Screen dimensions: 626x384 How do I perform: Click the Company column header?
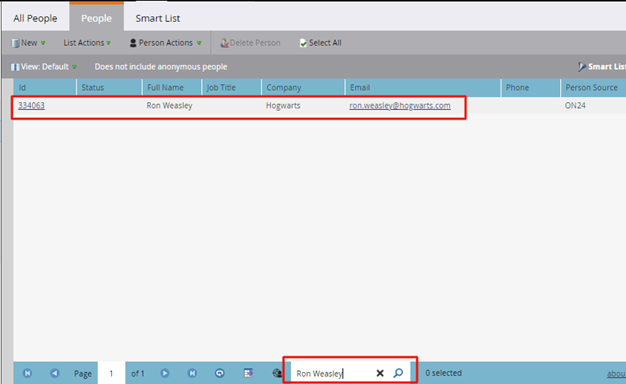point(303,87)
